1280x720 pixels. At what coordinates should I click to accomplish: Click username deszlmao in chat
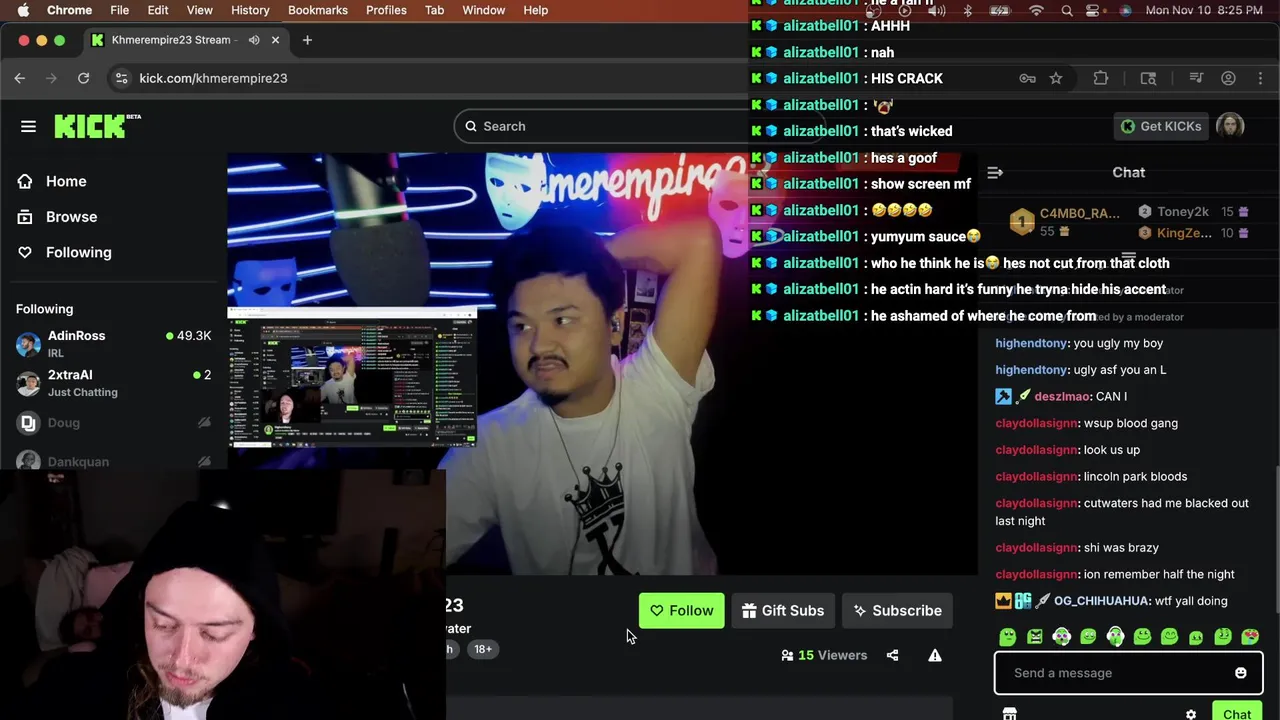pos(1062,397)
